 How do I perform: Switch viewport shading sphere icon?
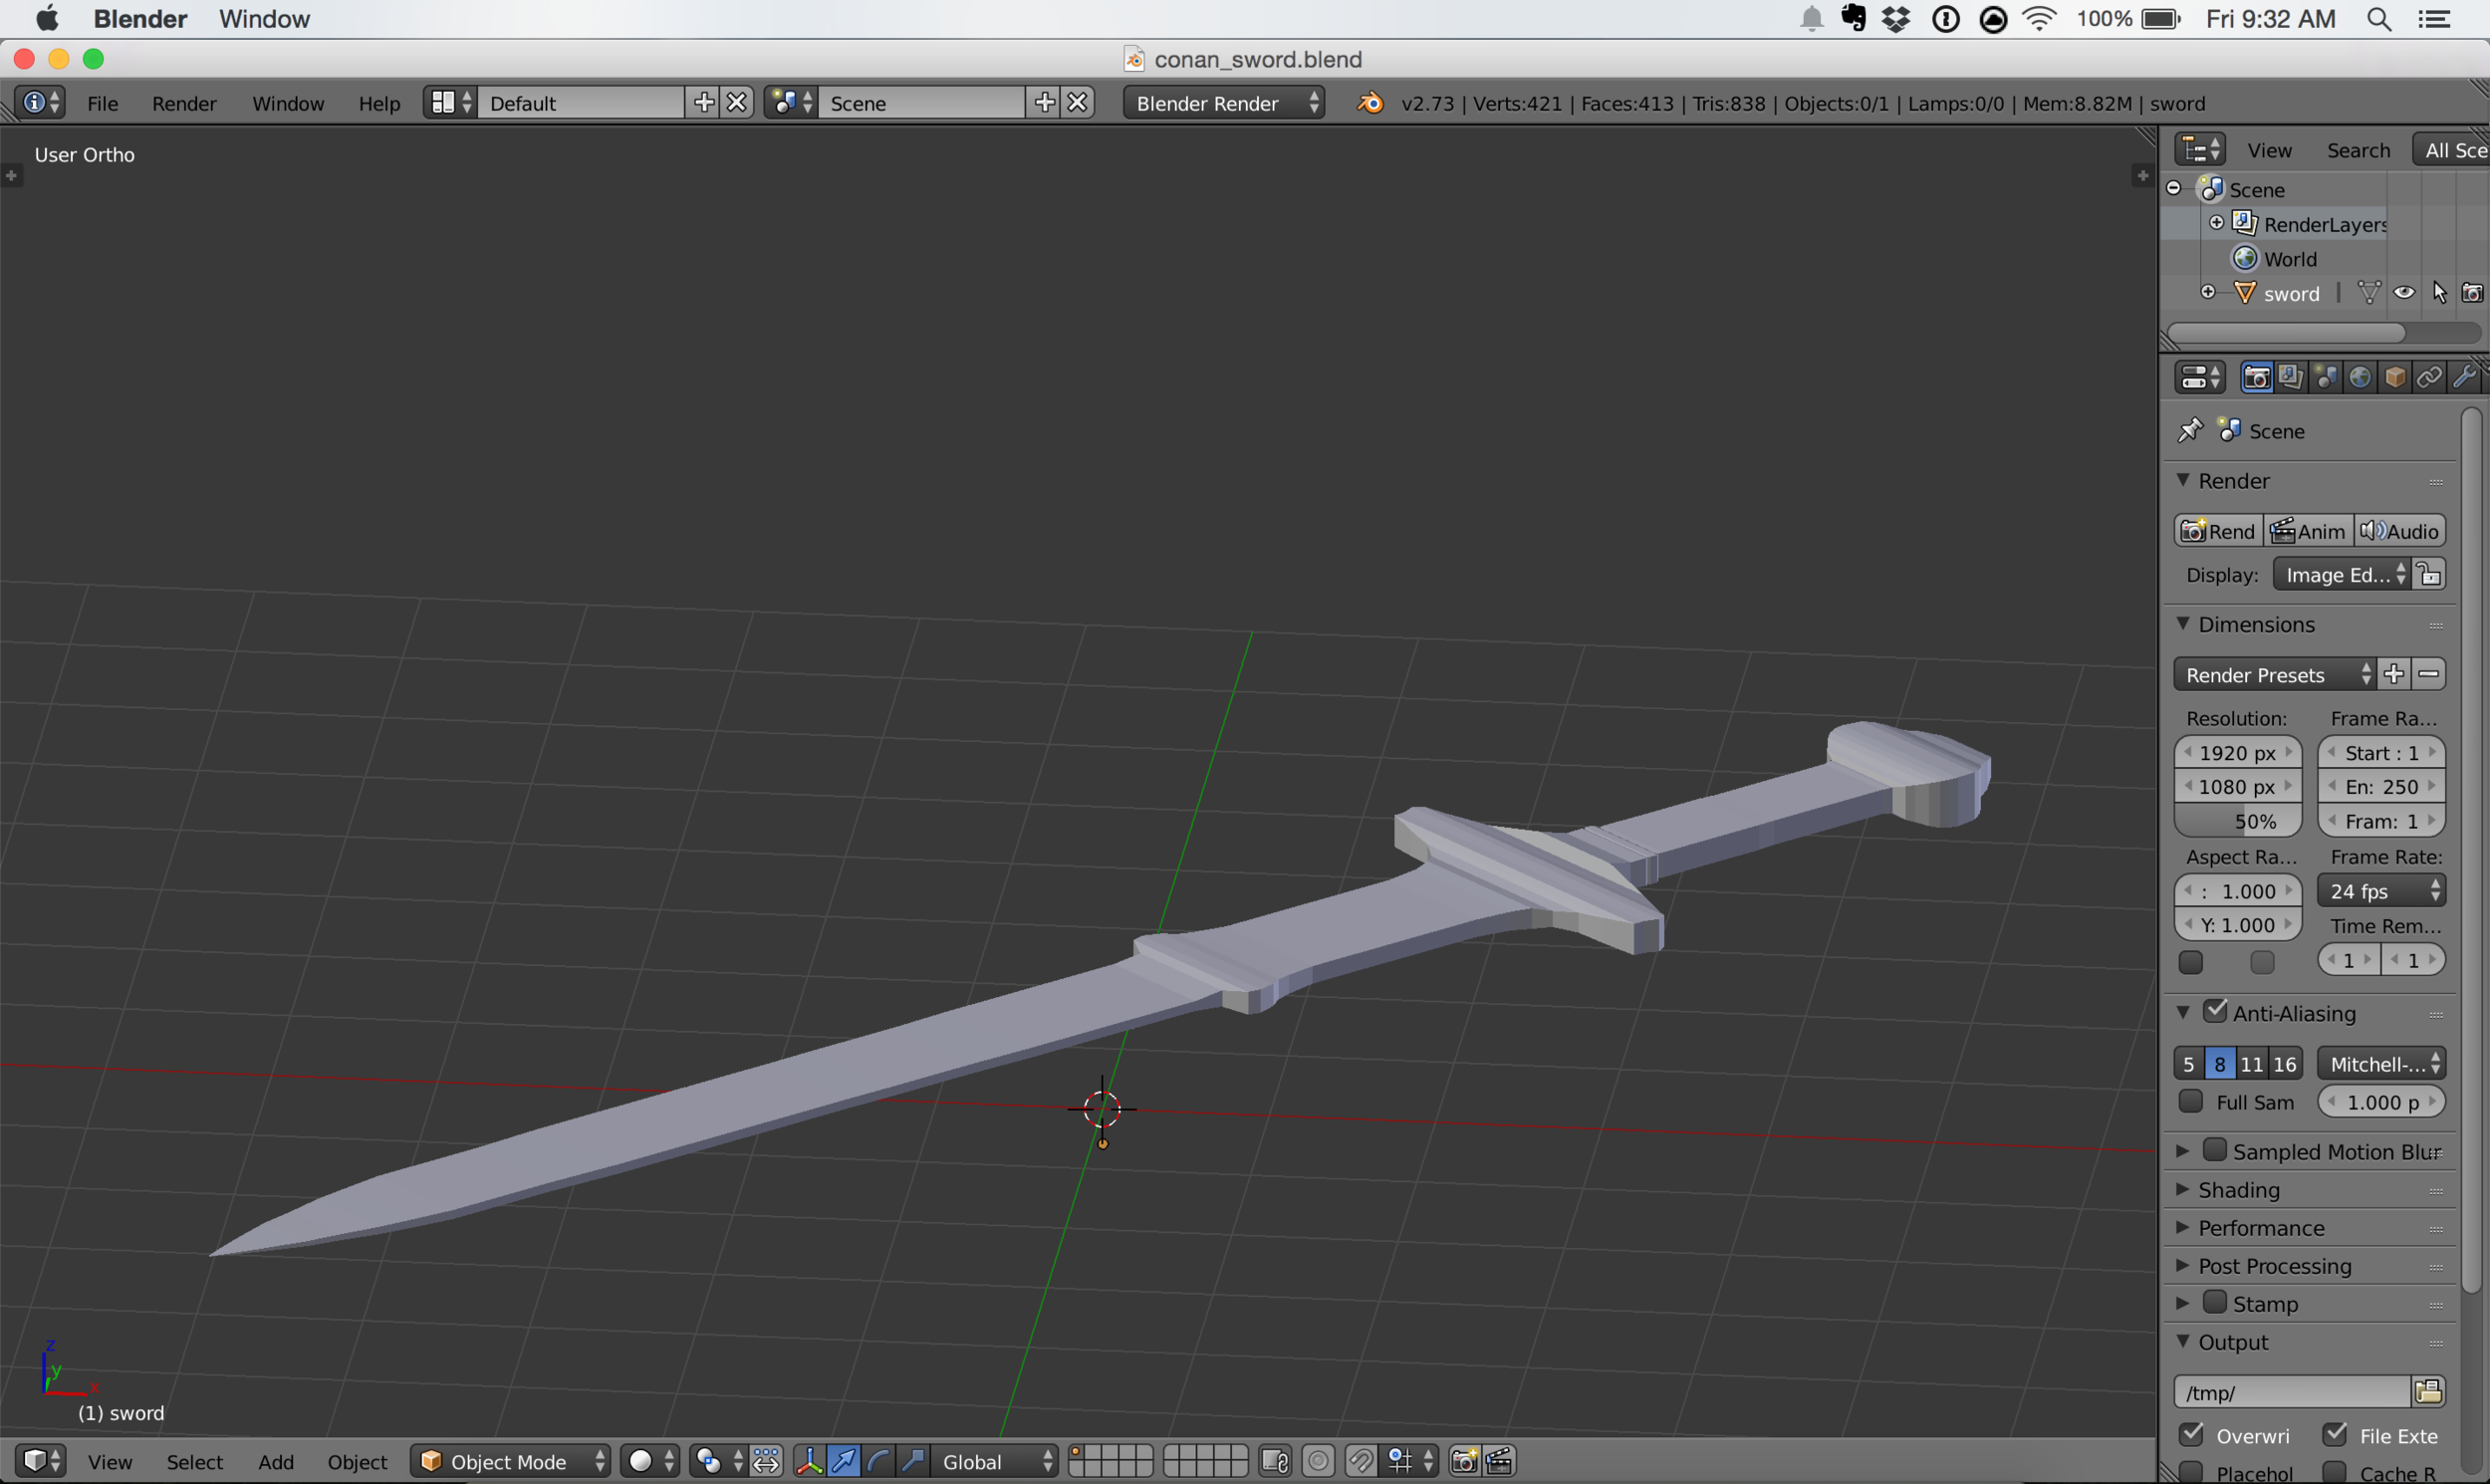642,1462
